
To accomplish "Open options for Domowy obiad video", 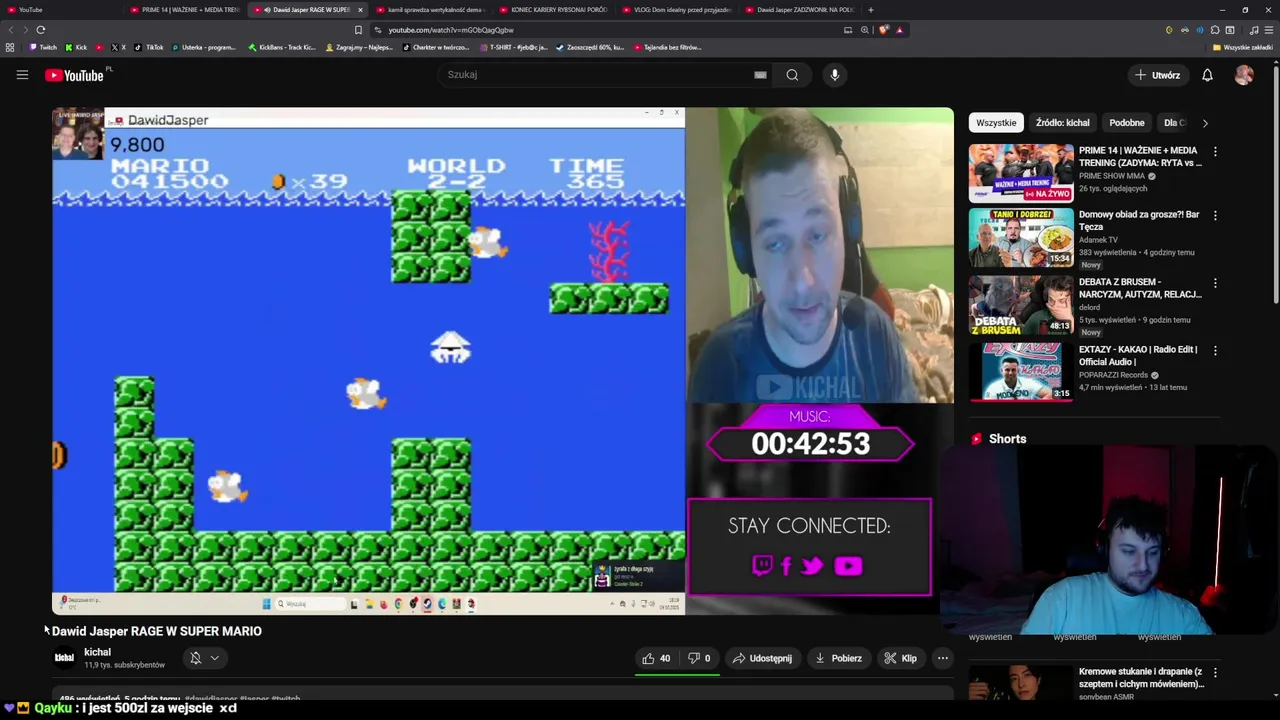I will 1215,216.
